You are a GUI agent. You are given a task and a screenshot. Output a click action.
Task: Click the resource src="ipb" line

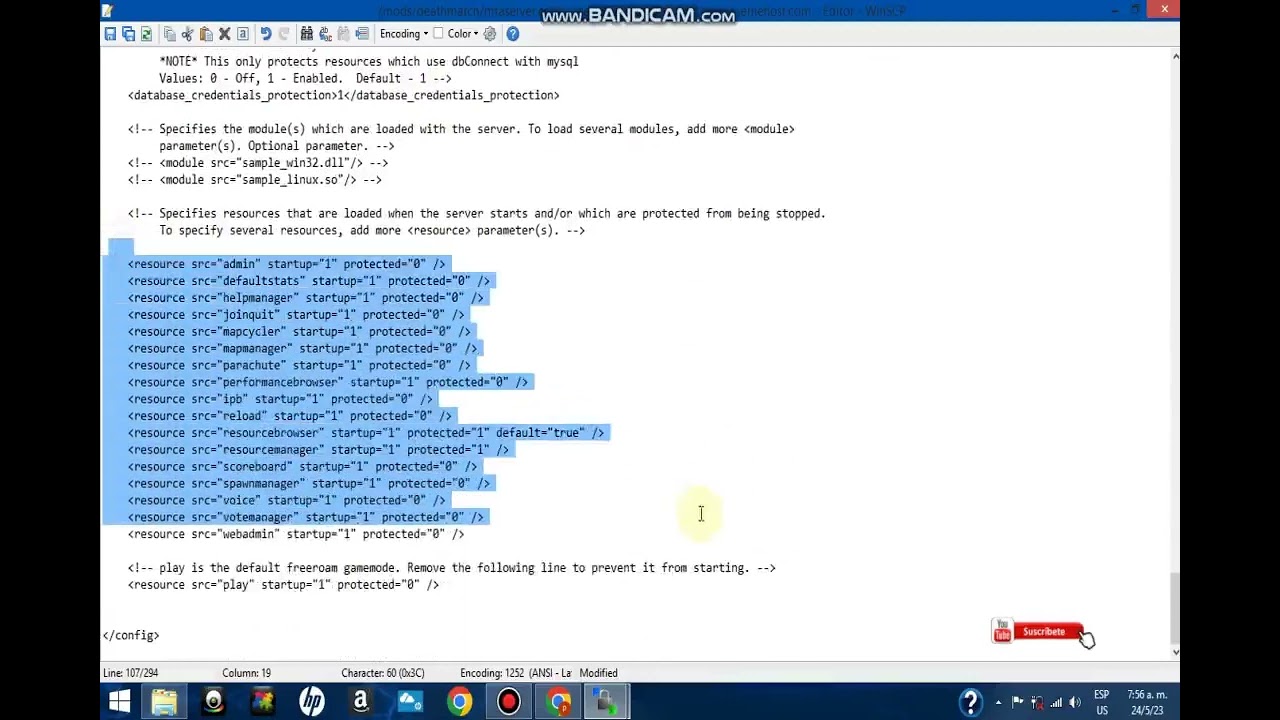(280, 399)
